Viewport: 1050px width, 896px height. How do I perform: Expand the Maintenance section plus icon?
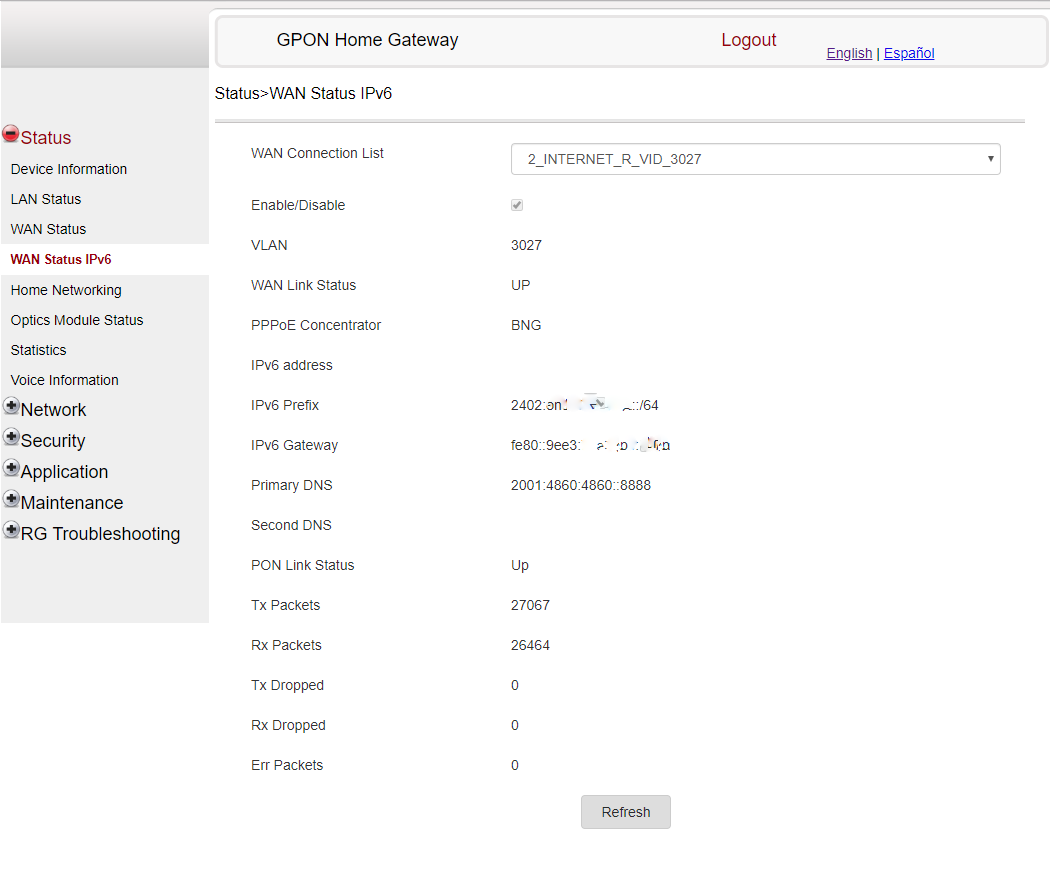click(12, 499)
